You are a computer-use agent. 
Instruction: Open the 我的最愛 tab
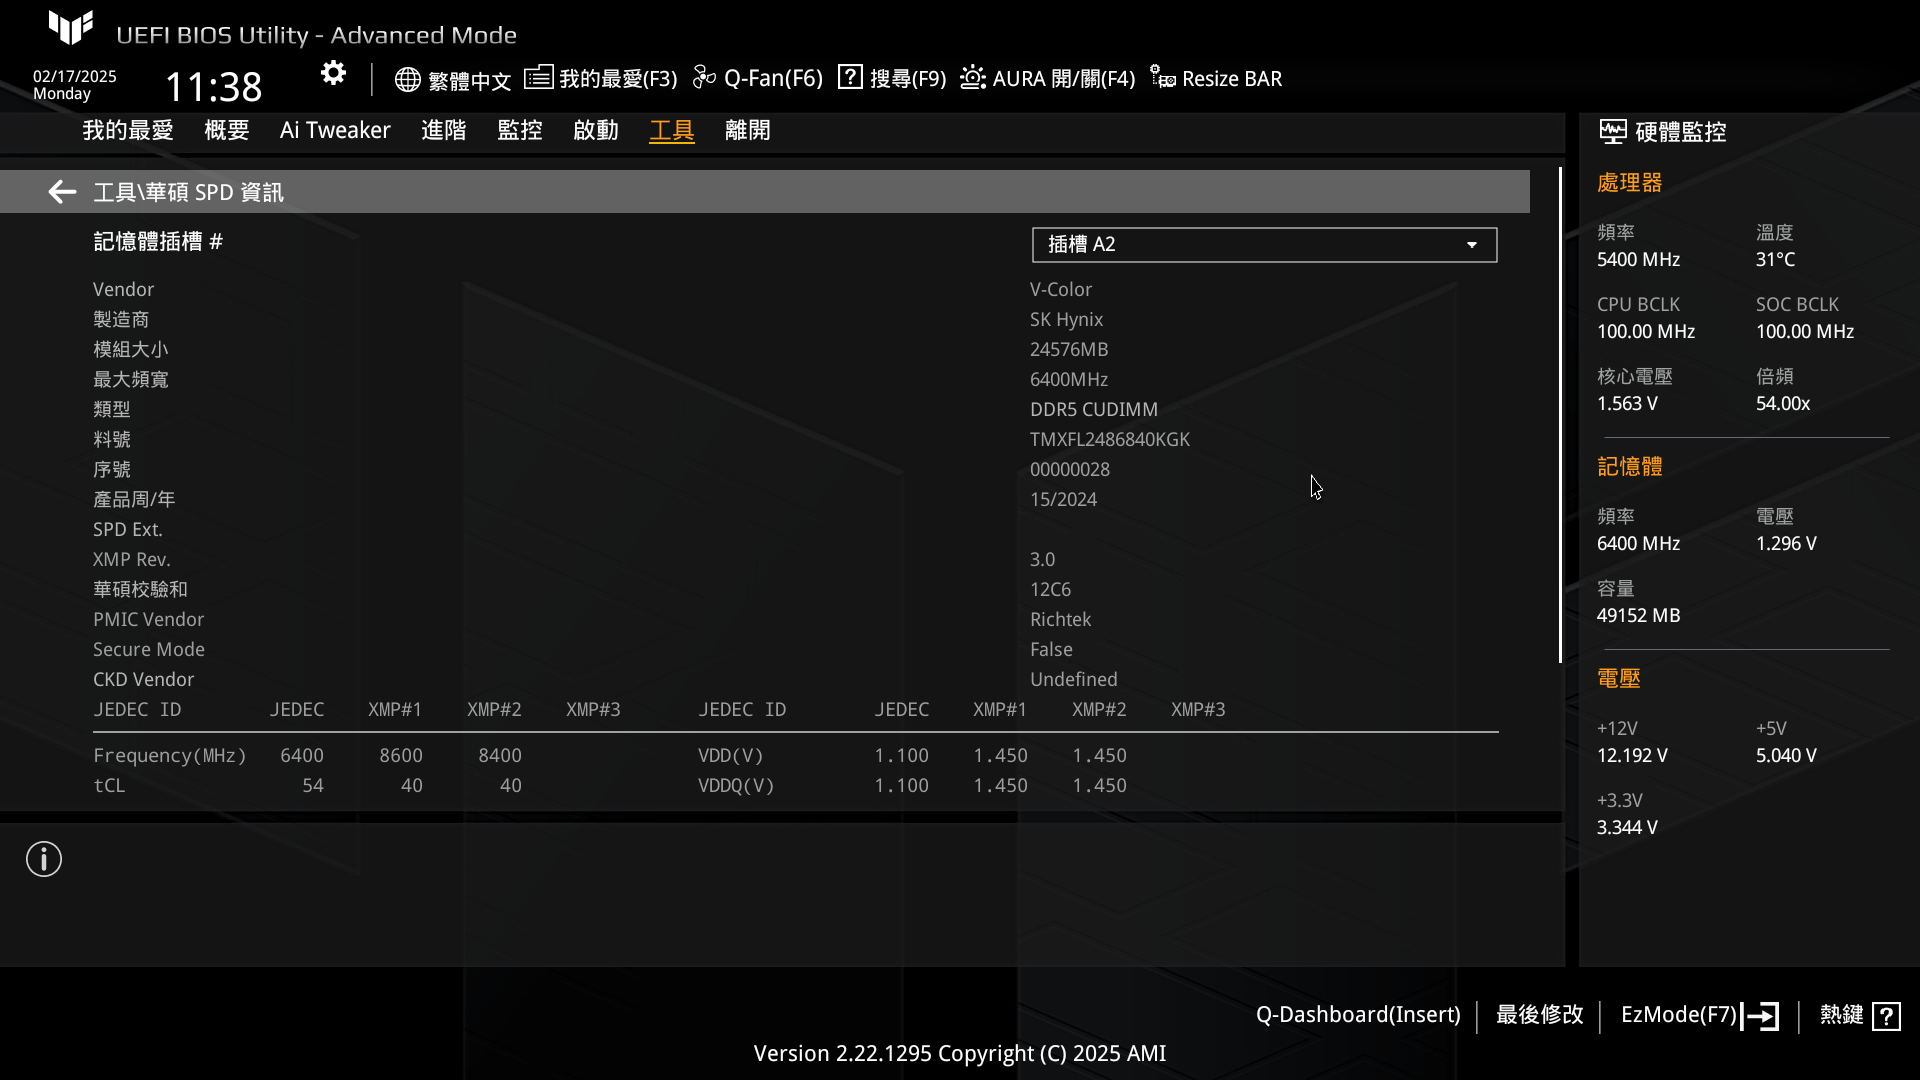[x=128, y=131]
